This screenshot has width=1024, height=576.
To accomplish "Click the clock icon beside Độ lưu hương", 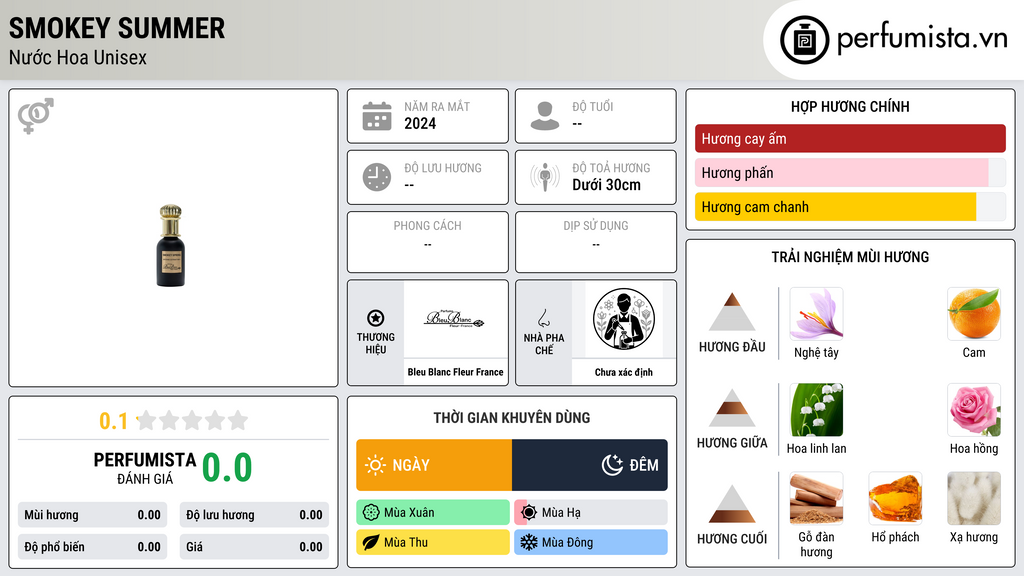I will click(x=377, y=177).
